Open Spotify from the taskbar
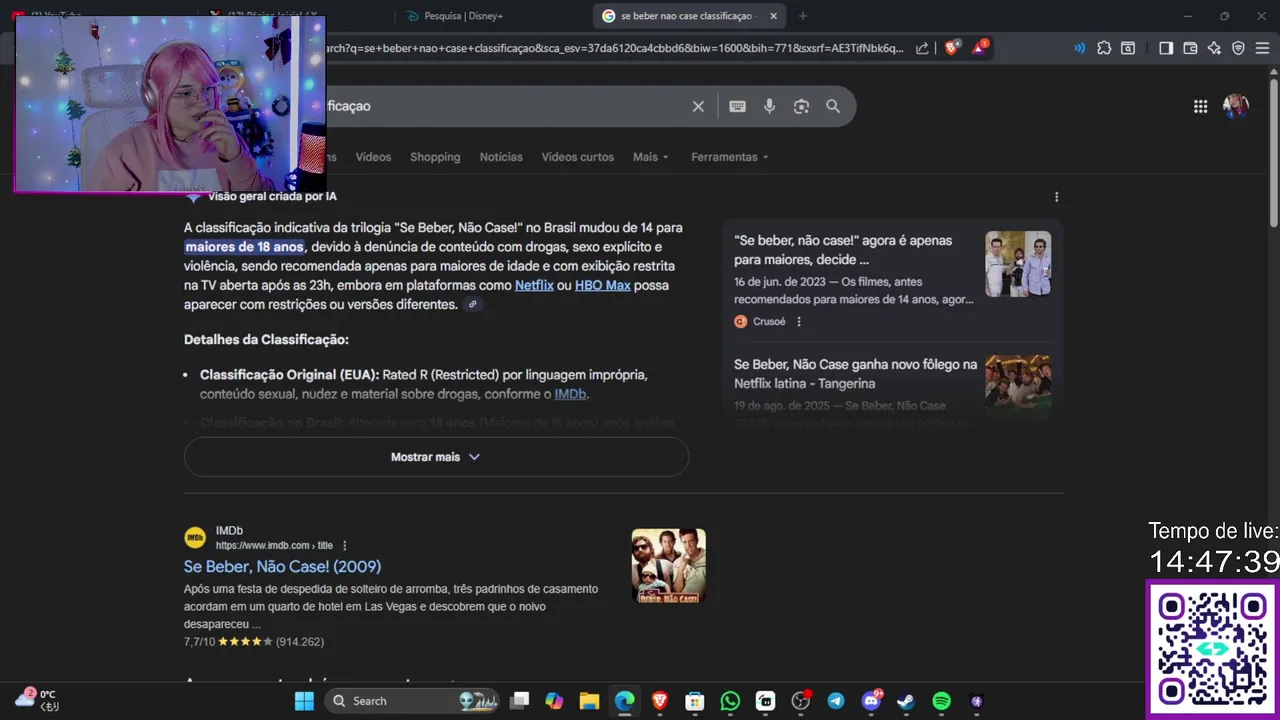The height and width of the screenshot is (720, 1280). click(x=941, y=701)
